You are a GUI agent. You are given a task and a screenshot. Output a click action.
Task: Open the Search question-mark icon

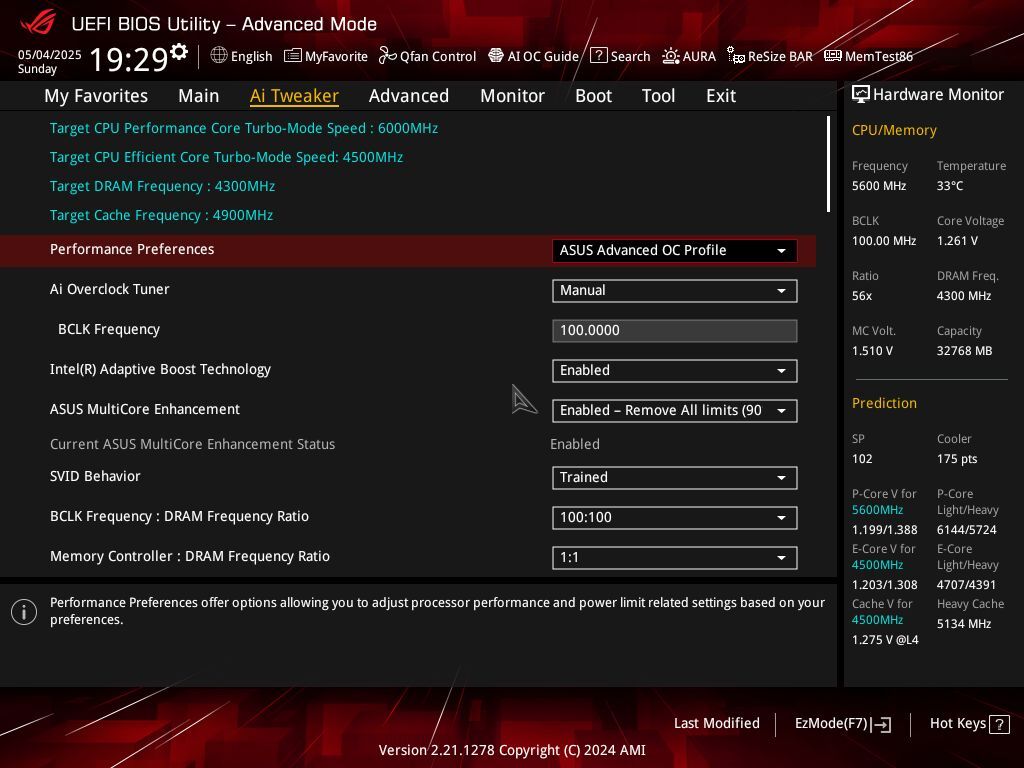point(599,56)
